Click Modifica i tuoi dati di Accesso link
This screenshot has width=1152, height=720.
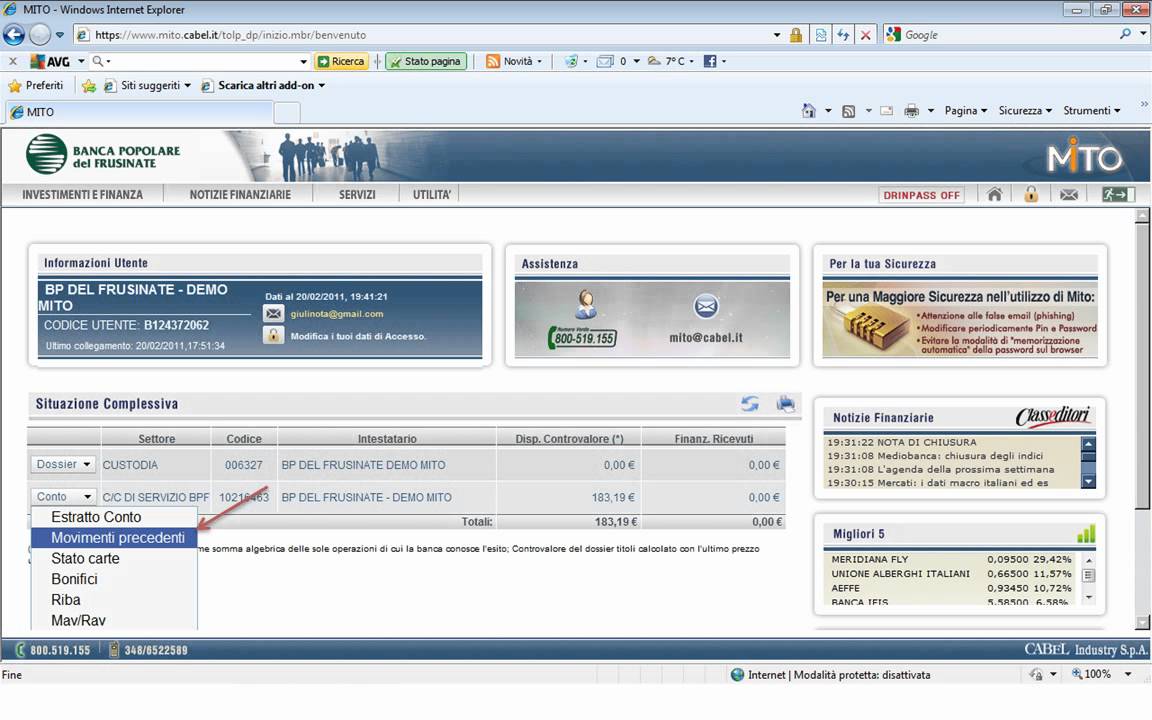point(358,336)
